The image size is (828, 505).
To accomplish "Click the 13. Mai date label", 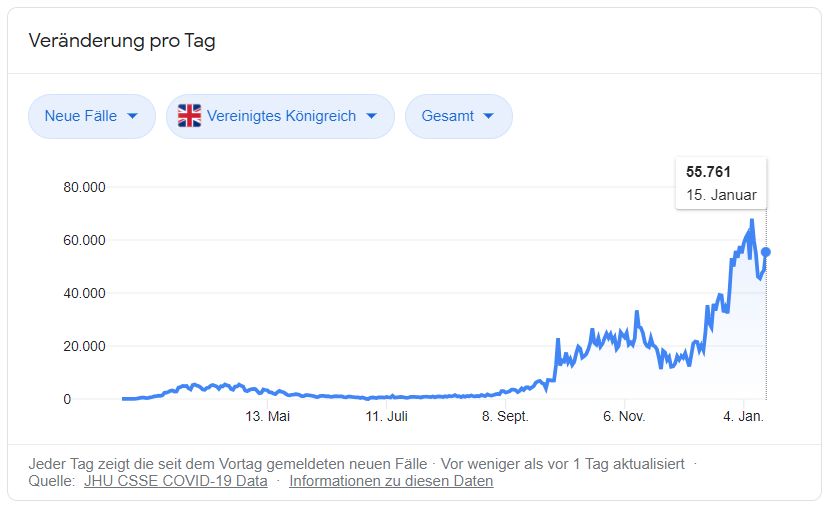I will pos(268,417).
